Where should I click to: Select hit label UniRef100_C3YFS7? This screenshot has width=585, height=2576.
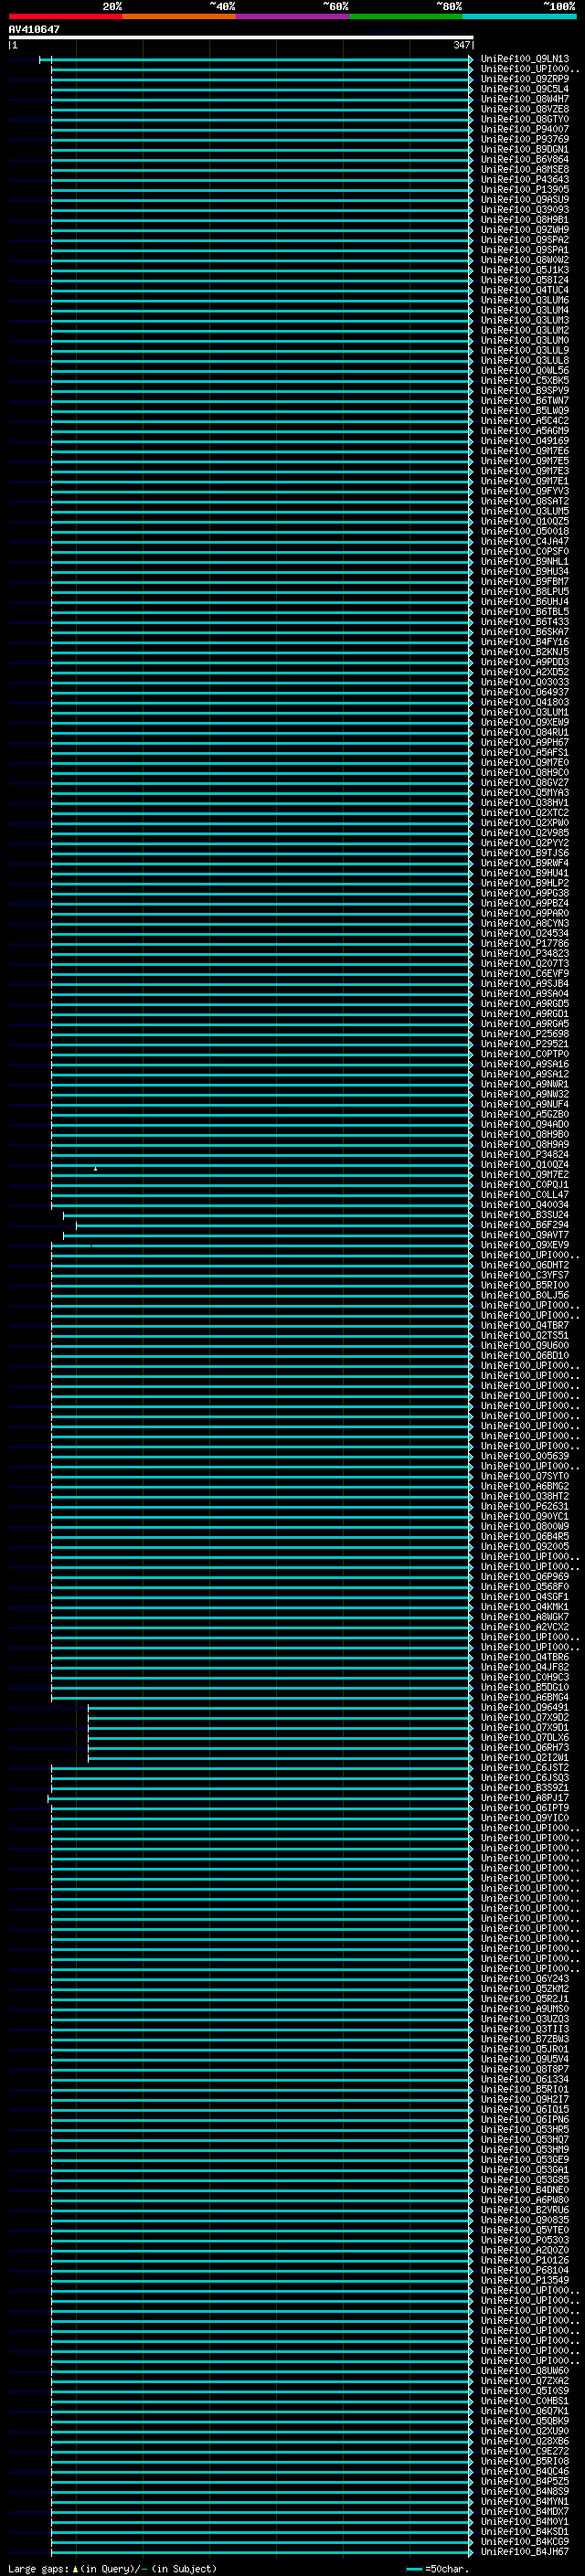click(525, 1276)
